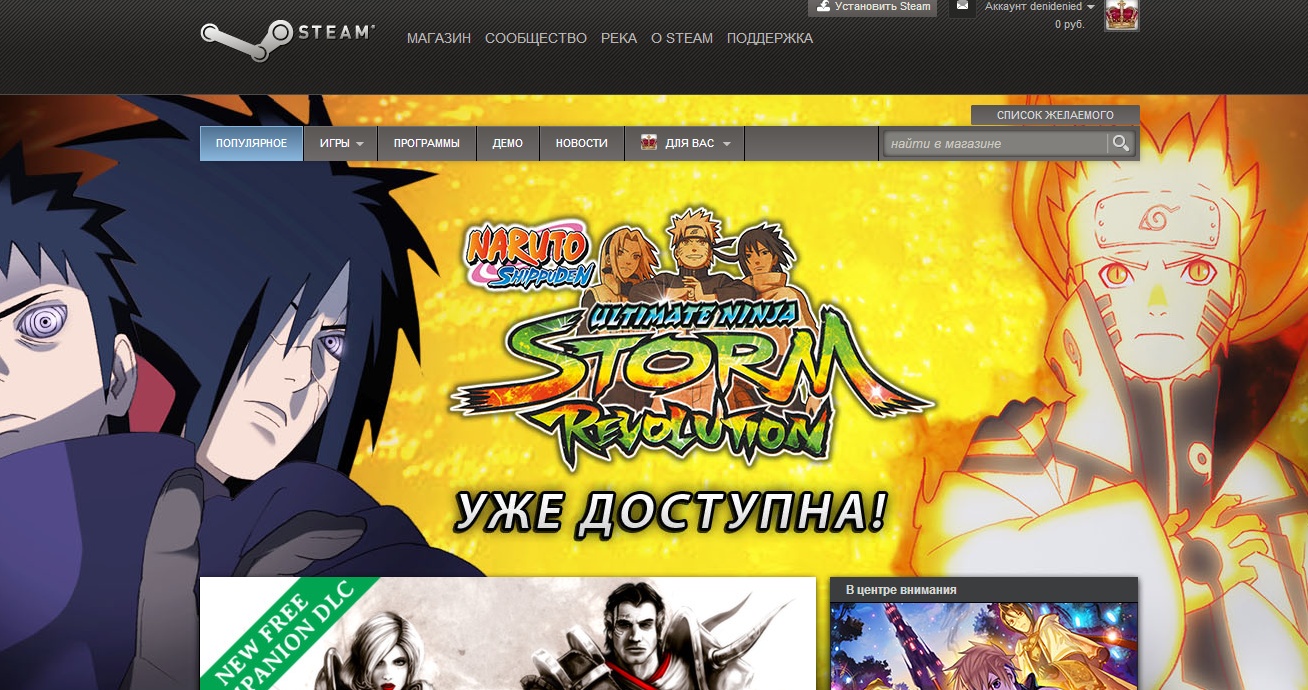Open the inbox envelope icon
The image size is (1308, 690).
pos(962,7)
